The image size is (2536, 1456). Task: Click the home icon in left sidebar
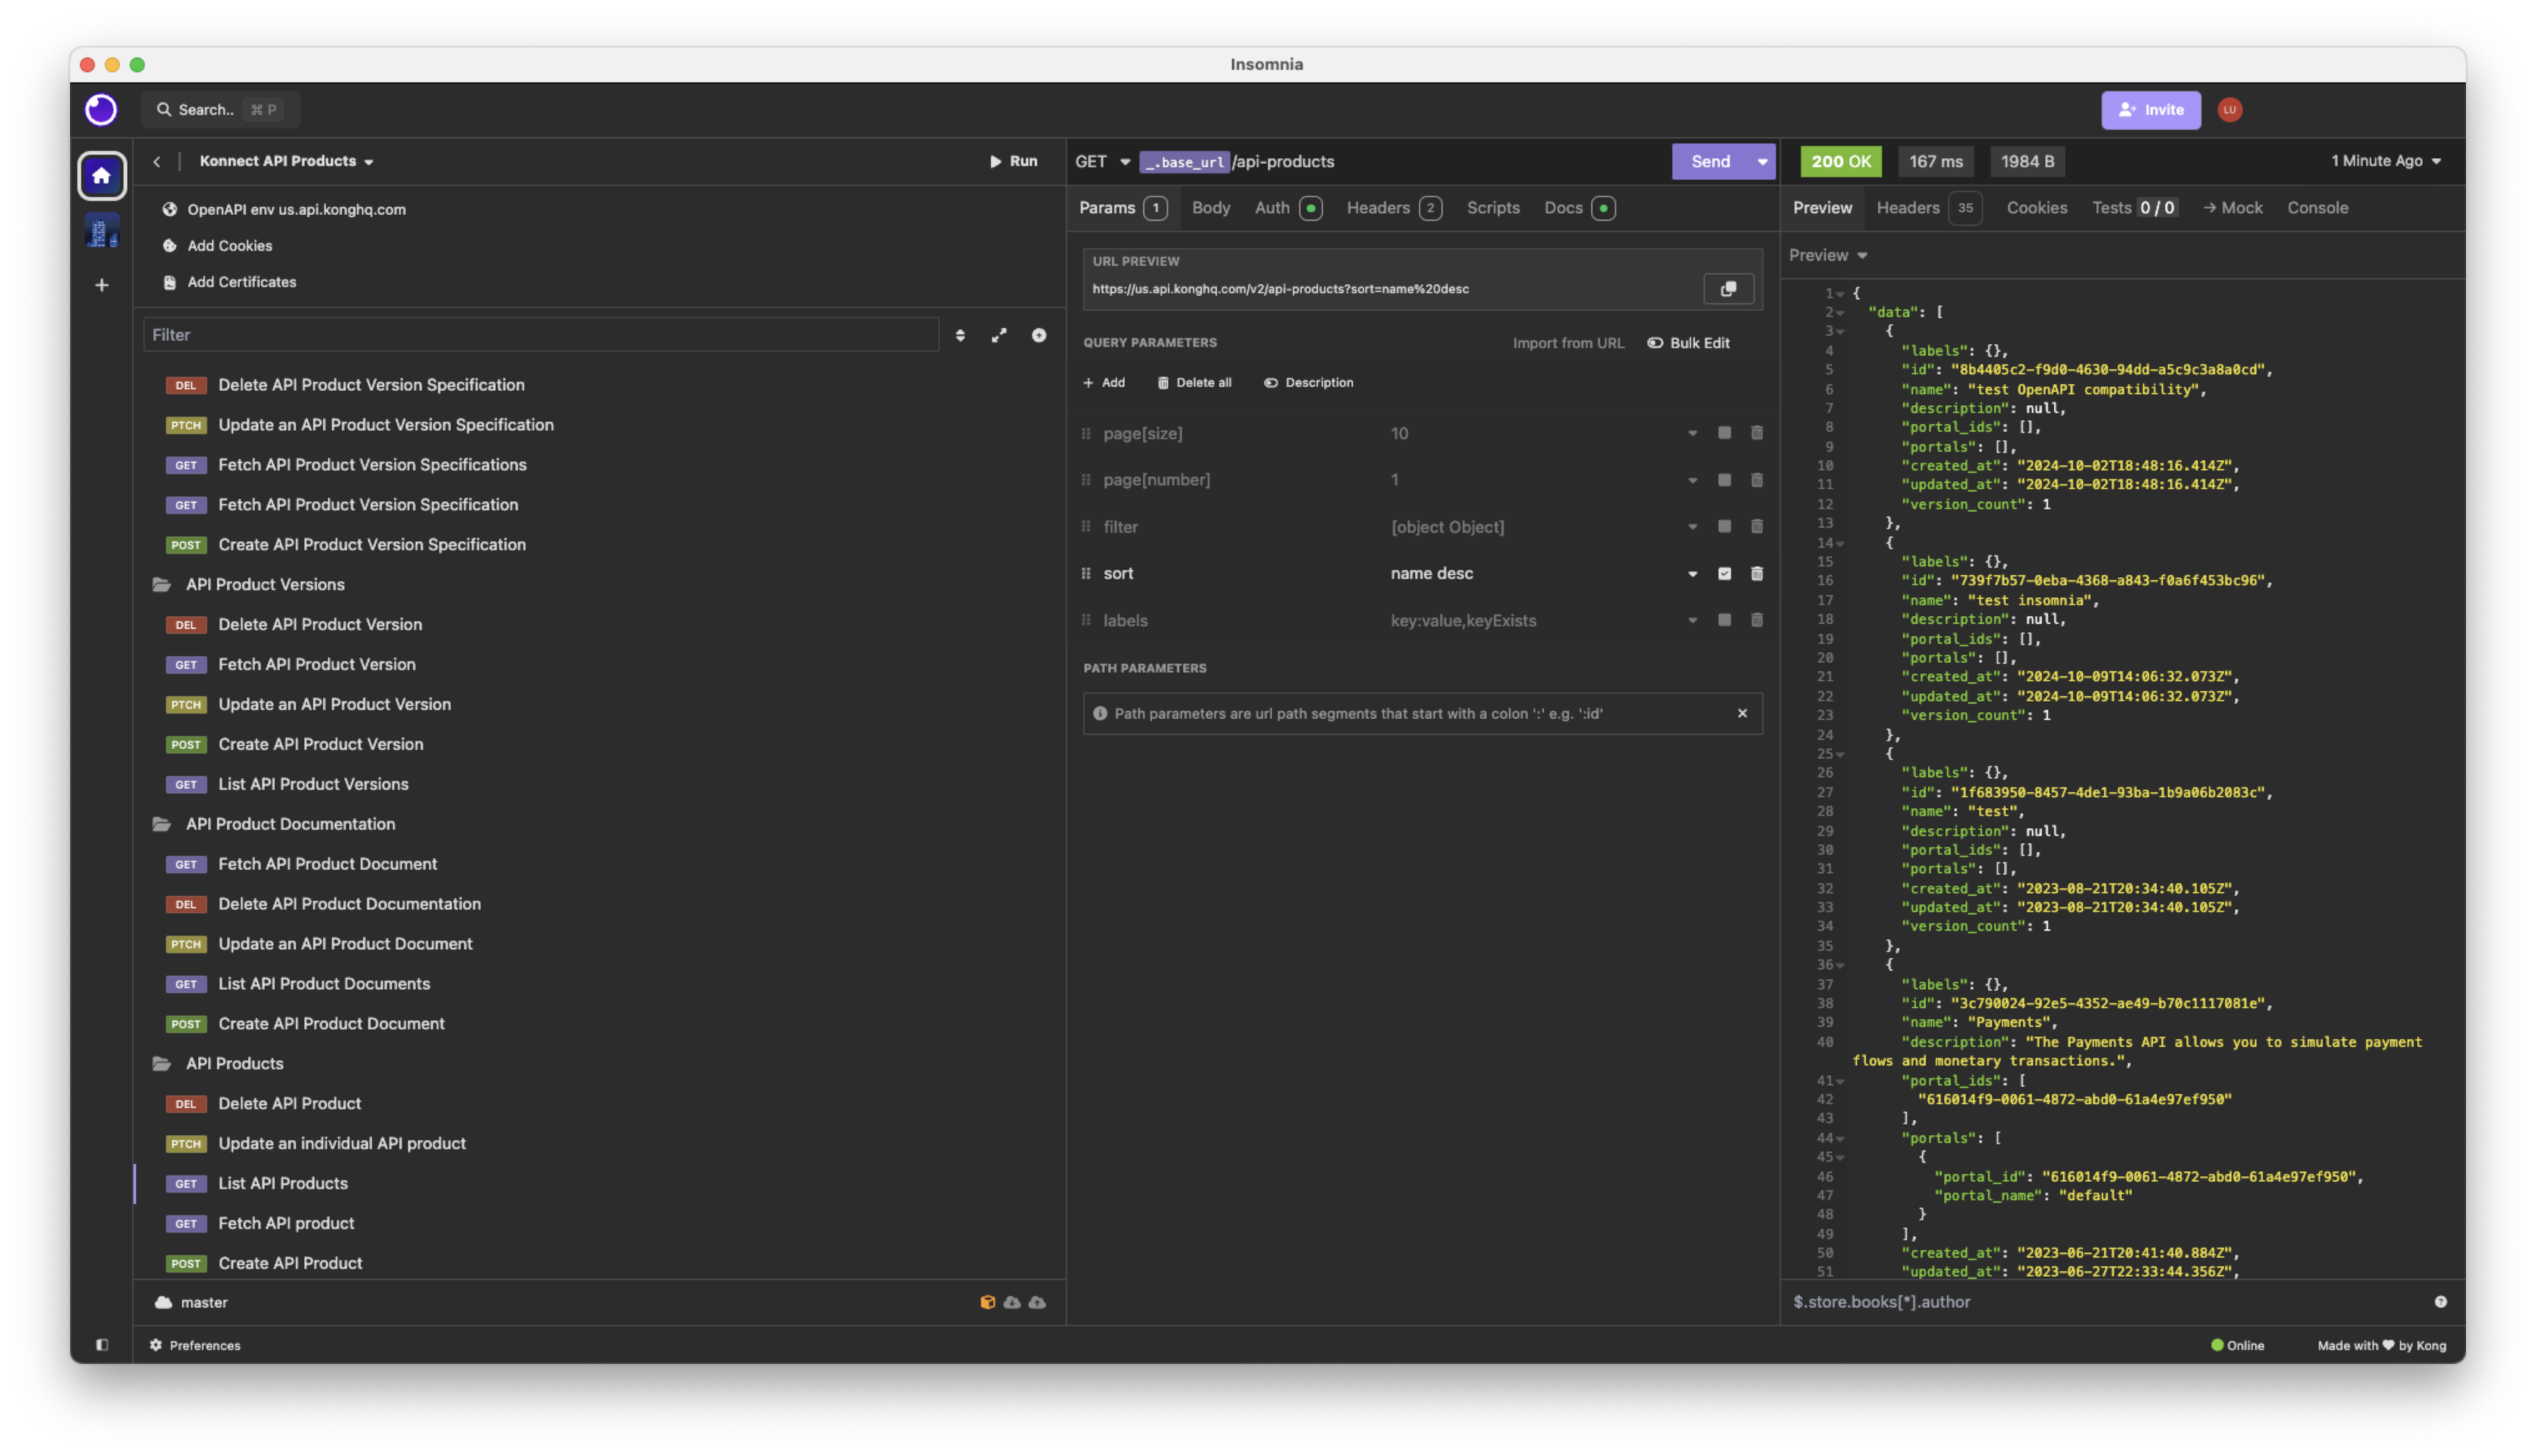click(102, 176)
